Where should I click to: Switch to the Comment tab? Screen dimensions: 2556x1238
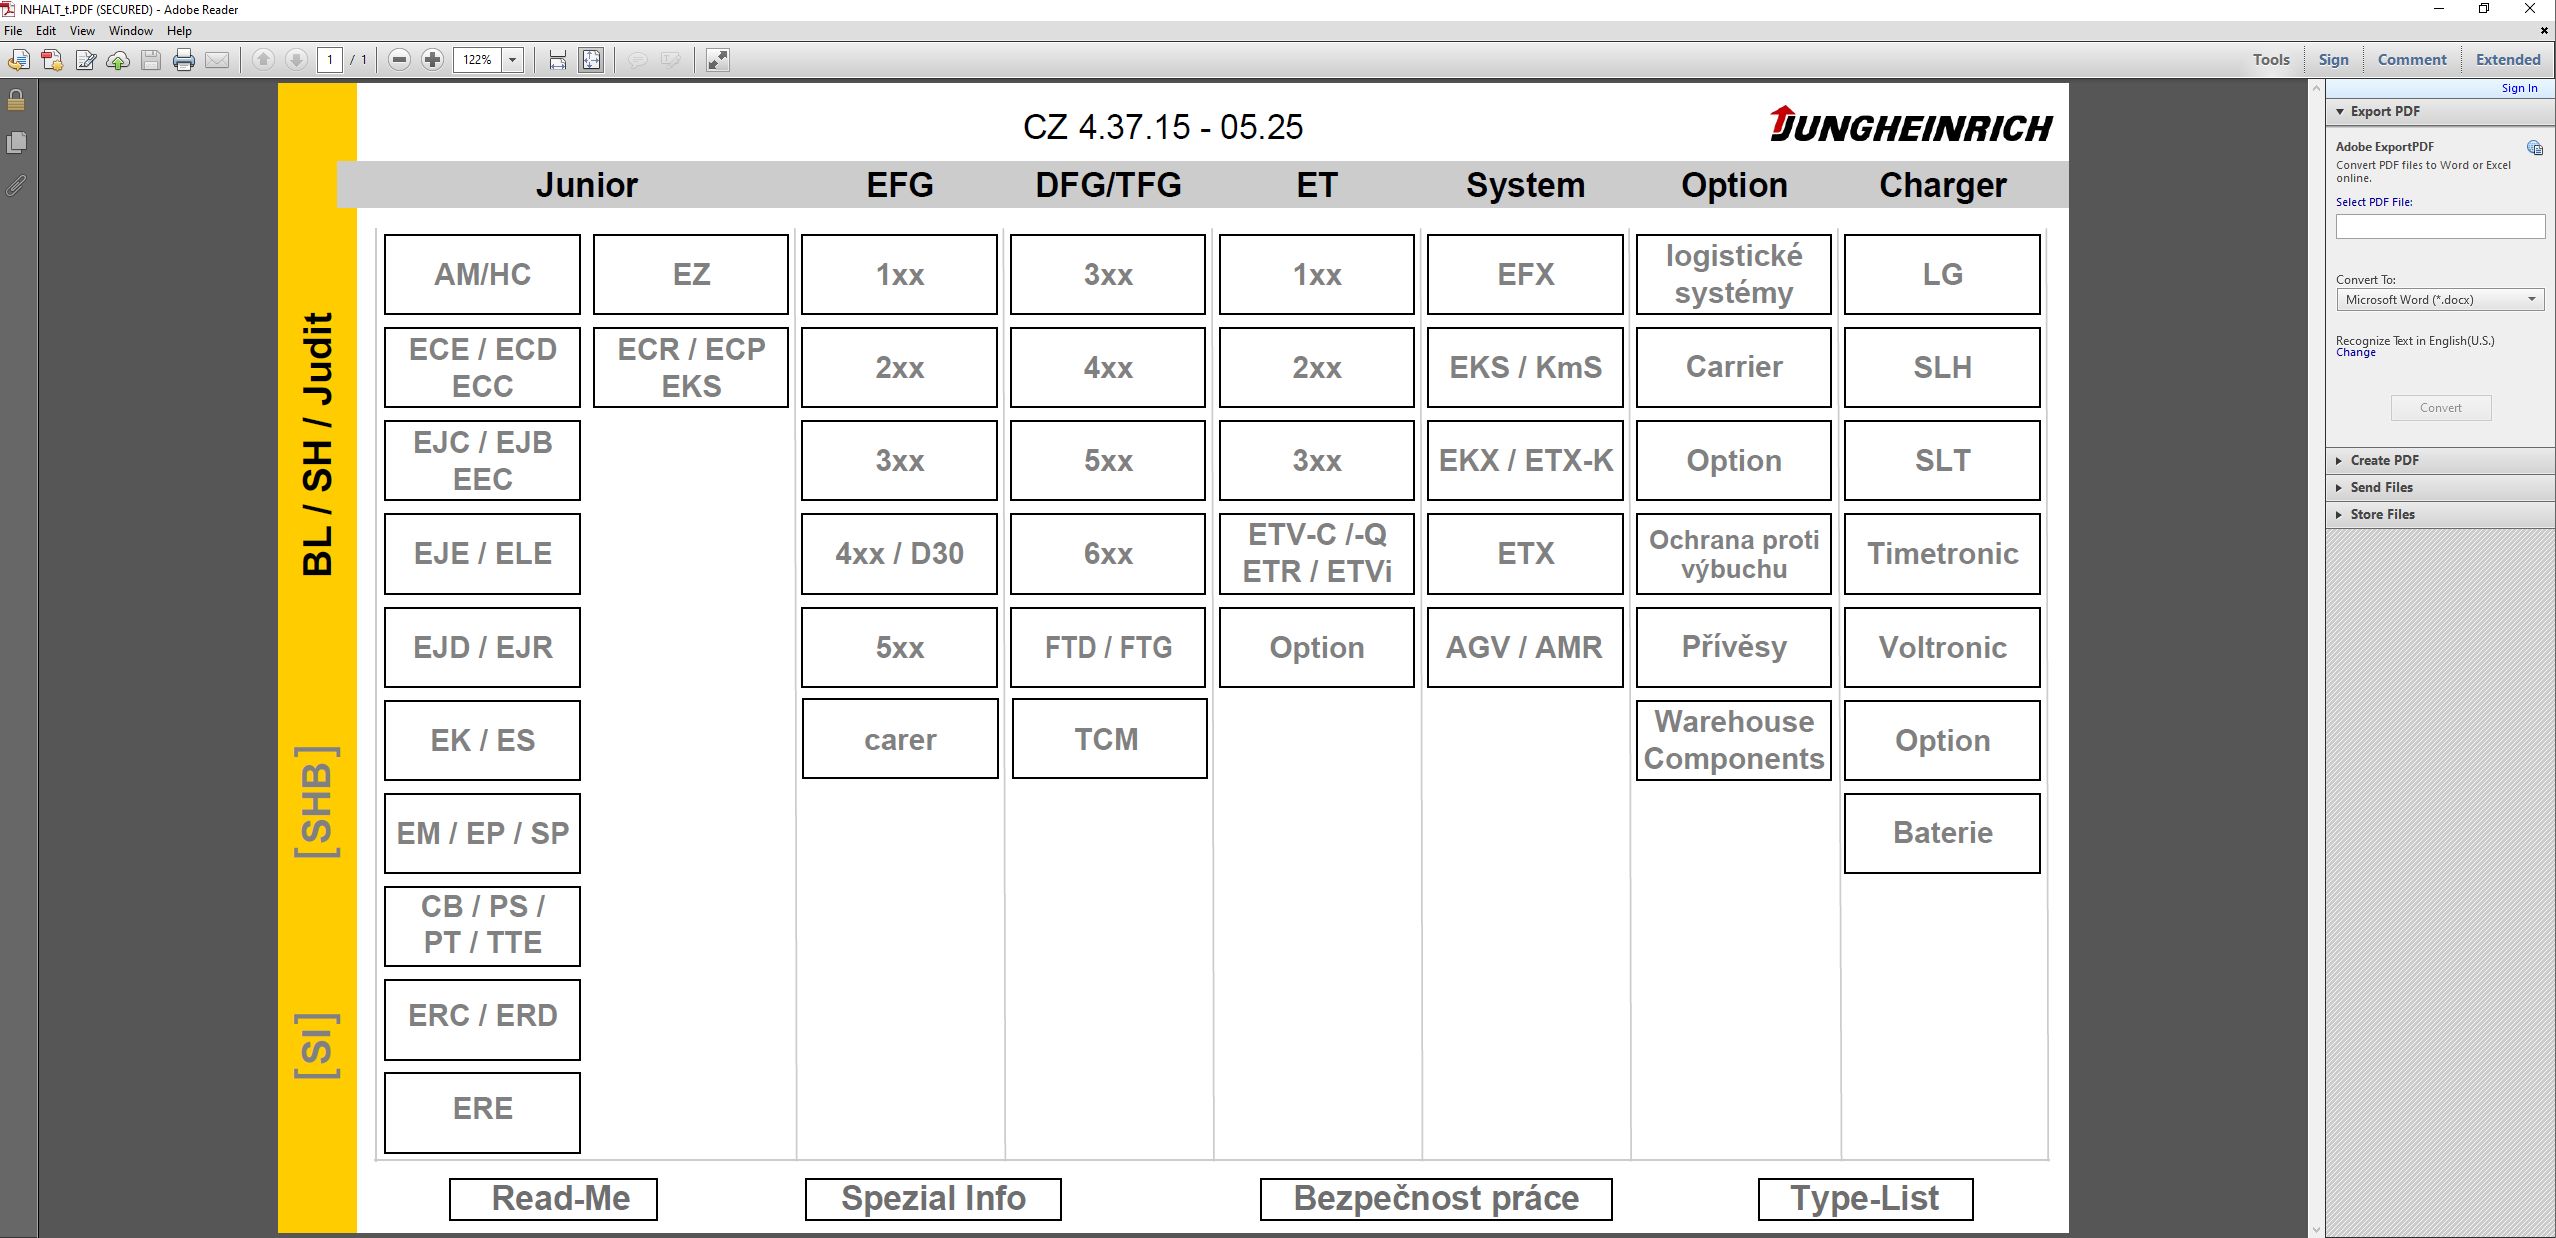coord(2411,59)
